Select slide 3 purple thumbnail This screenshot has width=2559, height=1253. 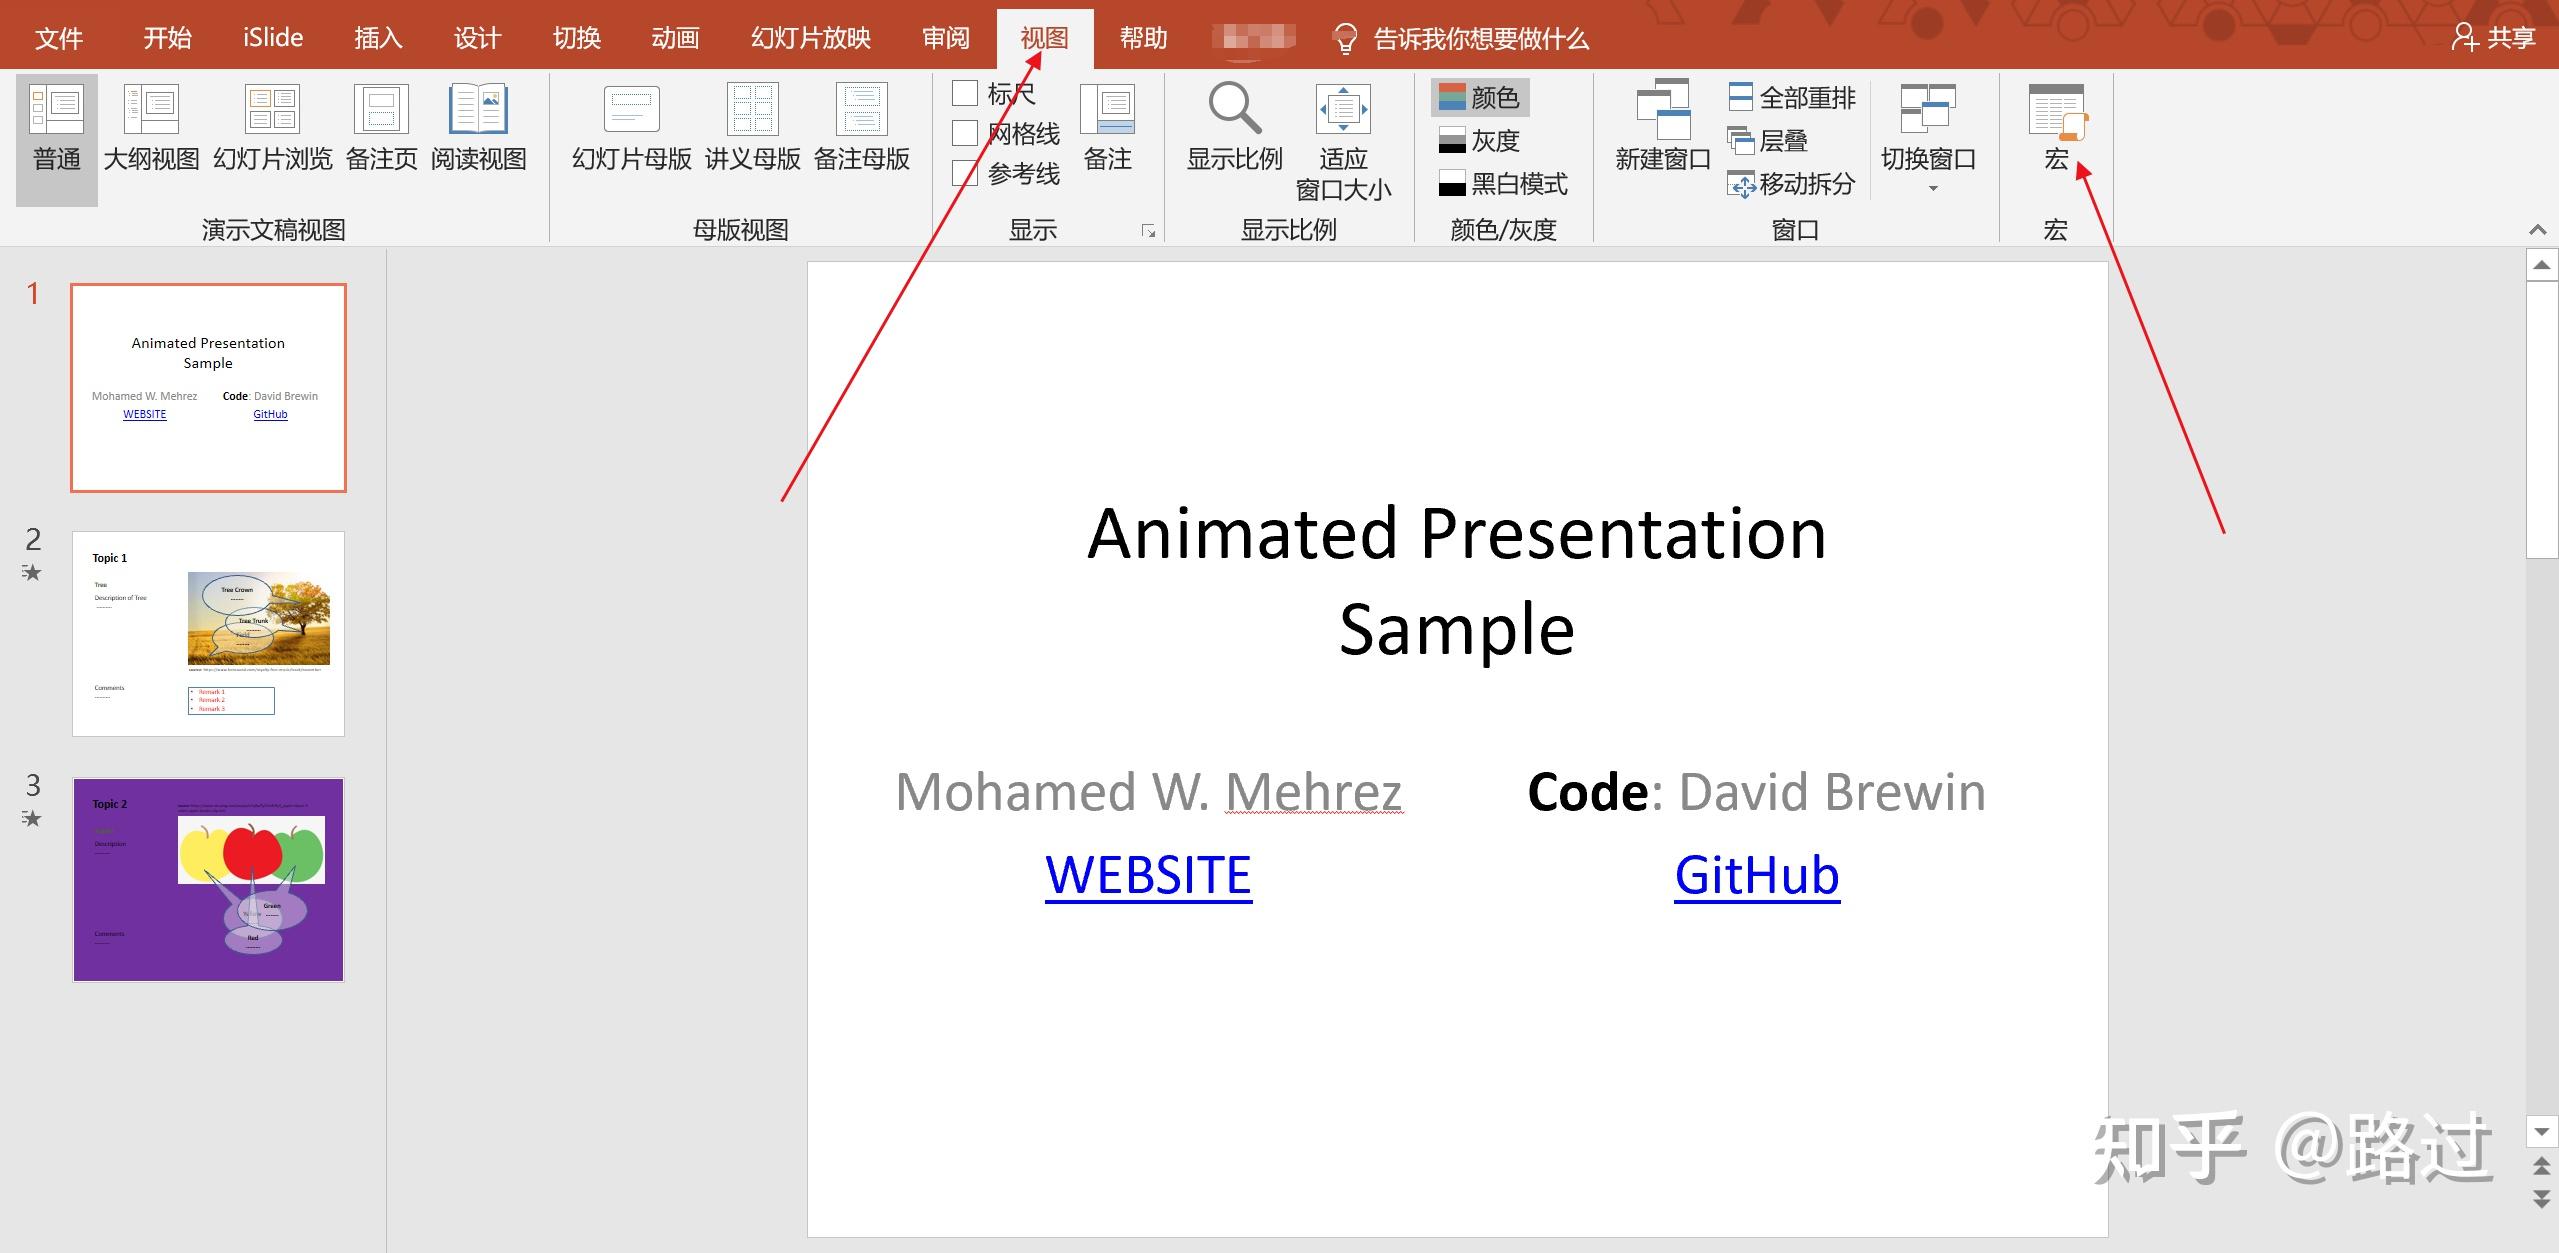[x=208, y=880]
